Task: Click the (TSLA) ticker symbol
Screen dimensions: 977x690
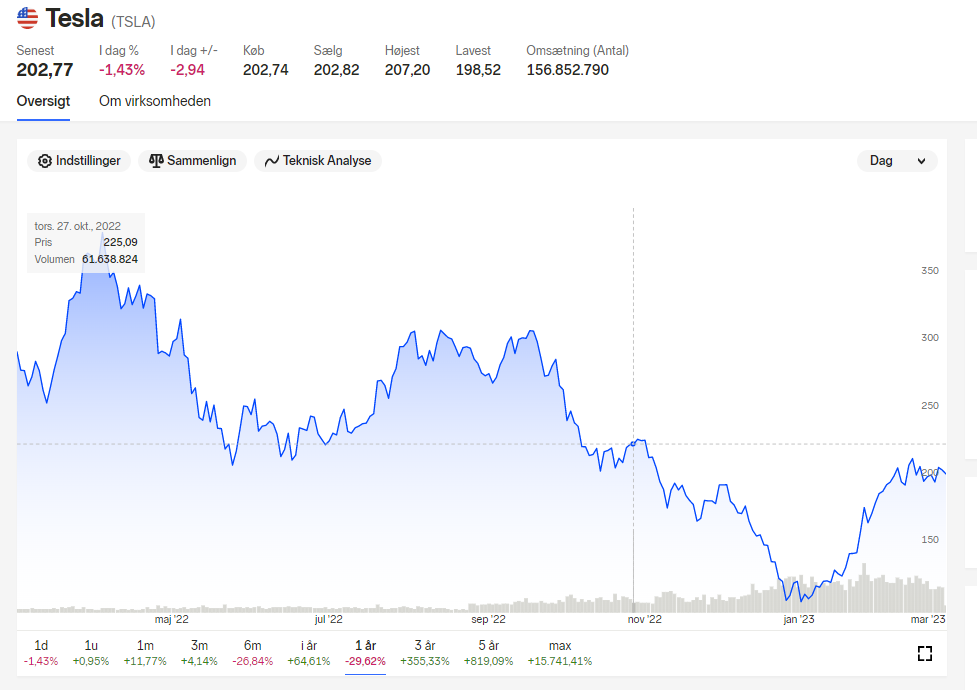Action: pyautogui.click(x=133, y=22)
